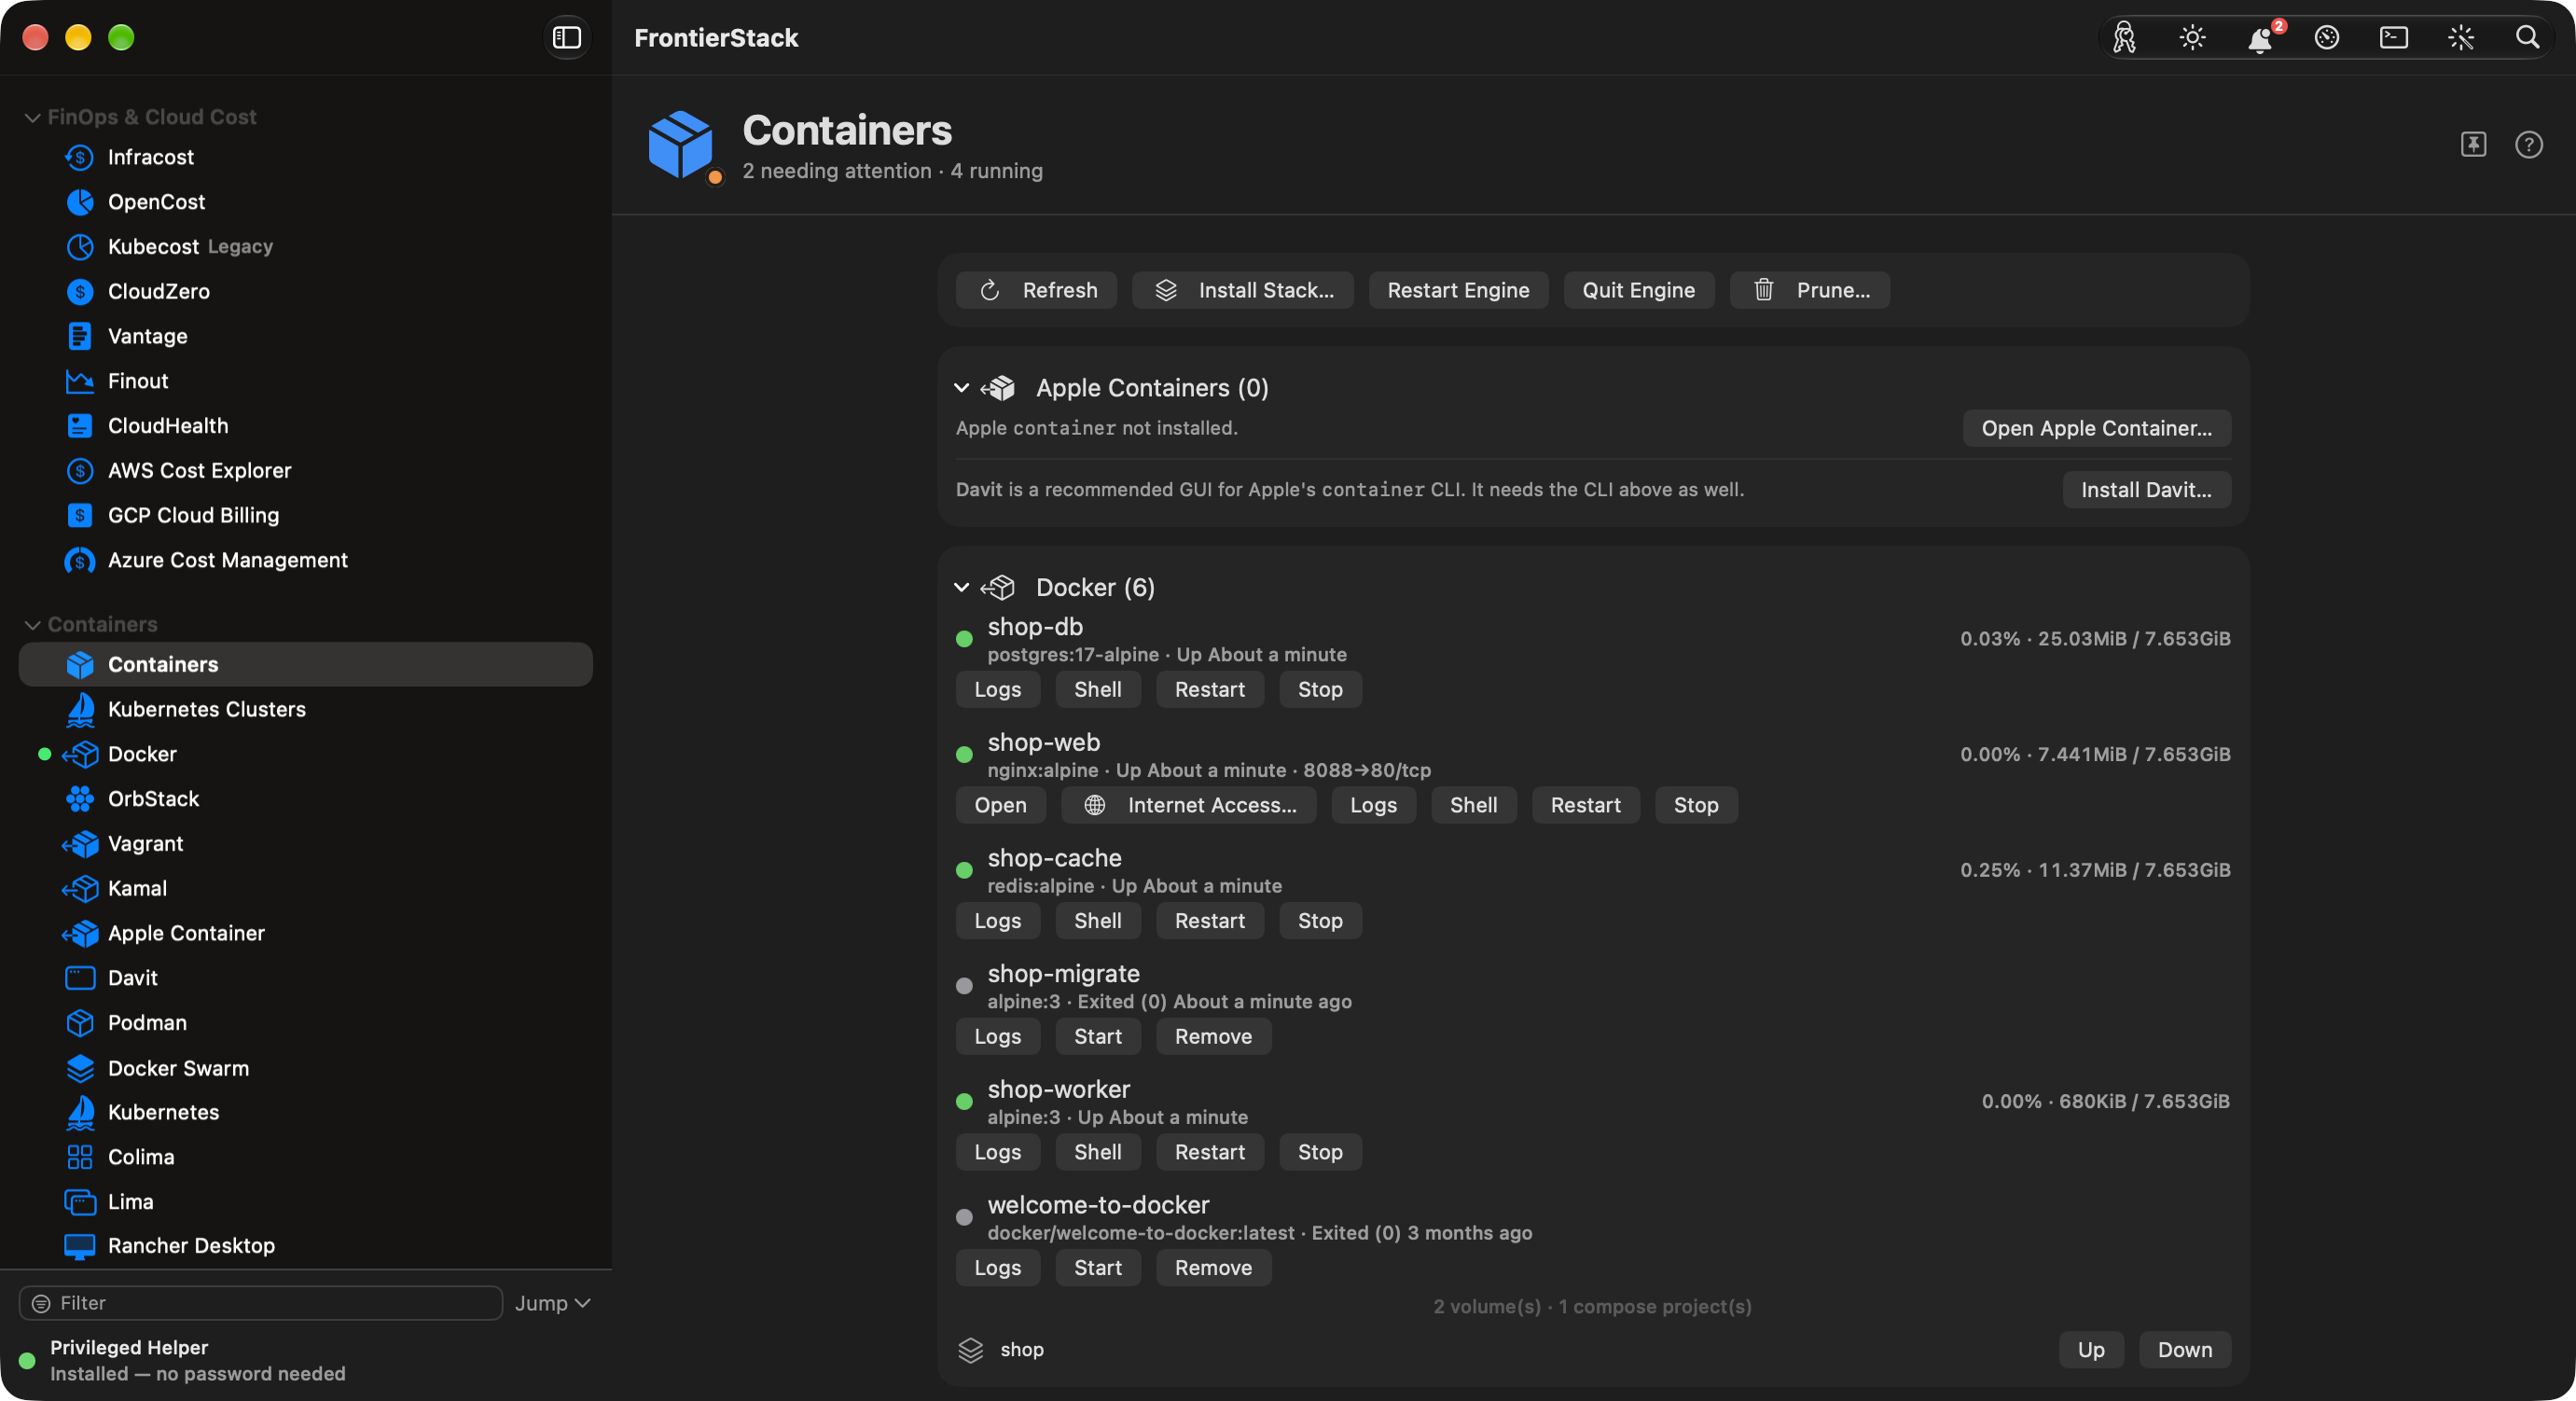Select OrbStack from the sidebar
Image resolution: width=2576 pixels, height=1401 pixels.
click(x=306, y=798)
